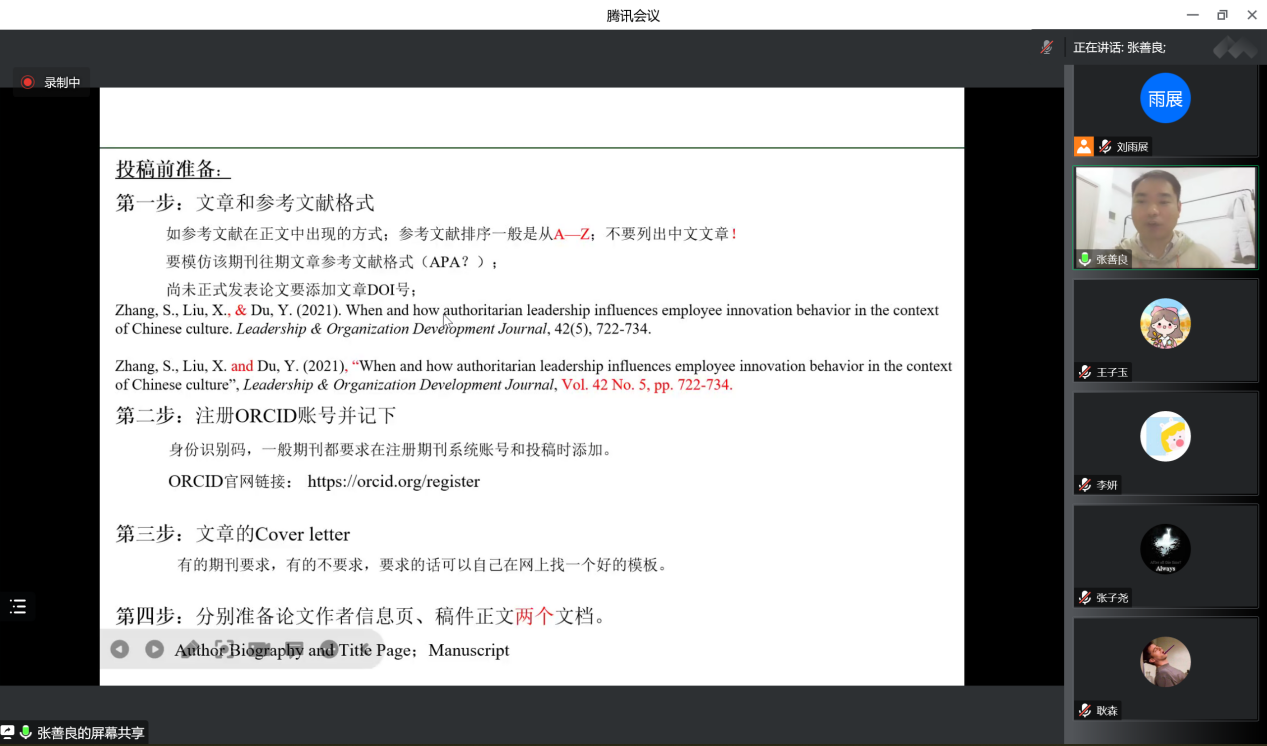
Task: Click muted mic icon next to 耿森
Action: pos(1084,711)
